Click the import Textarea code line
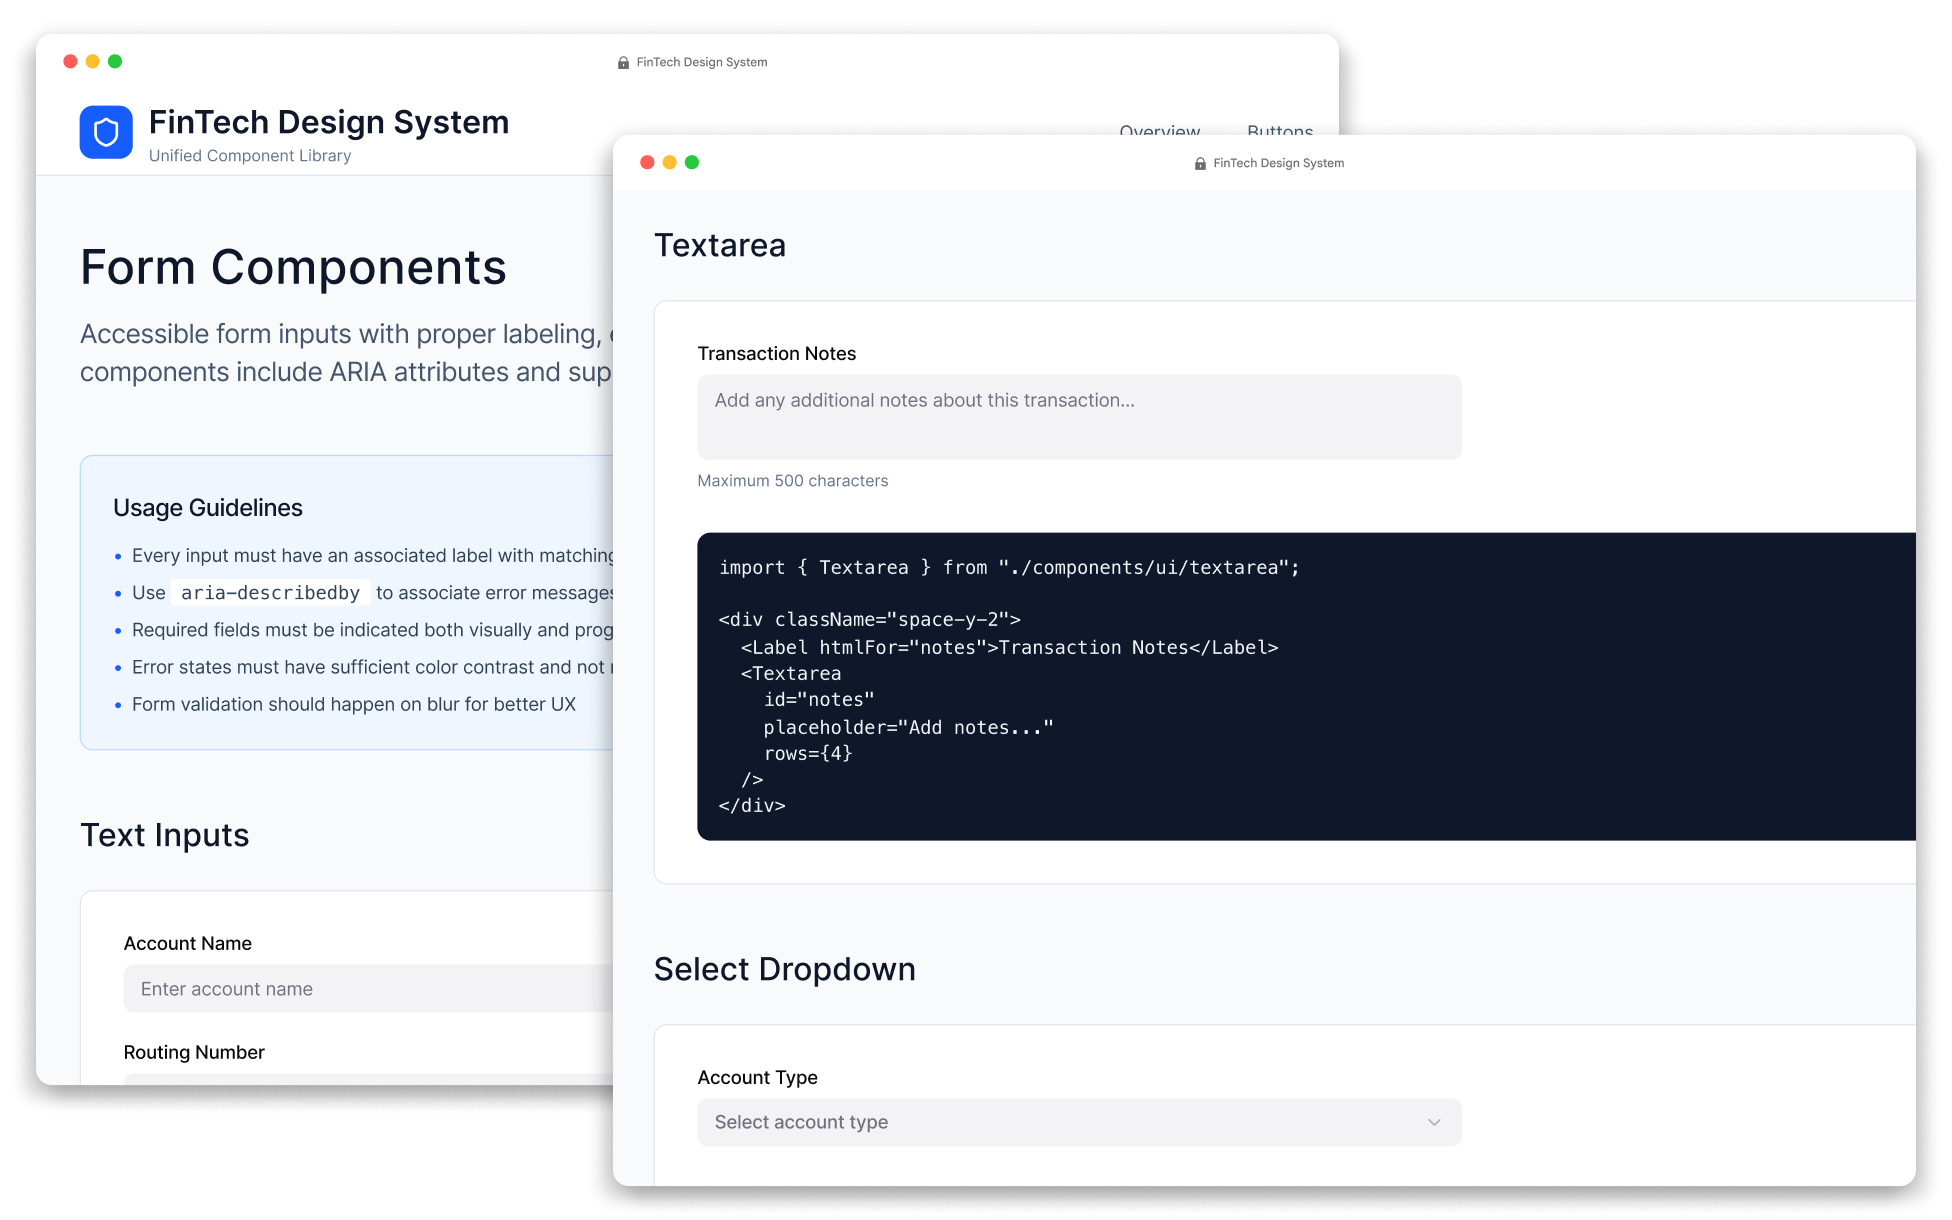 1009,568
